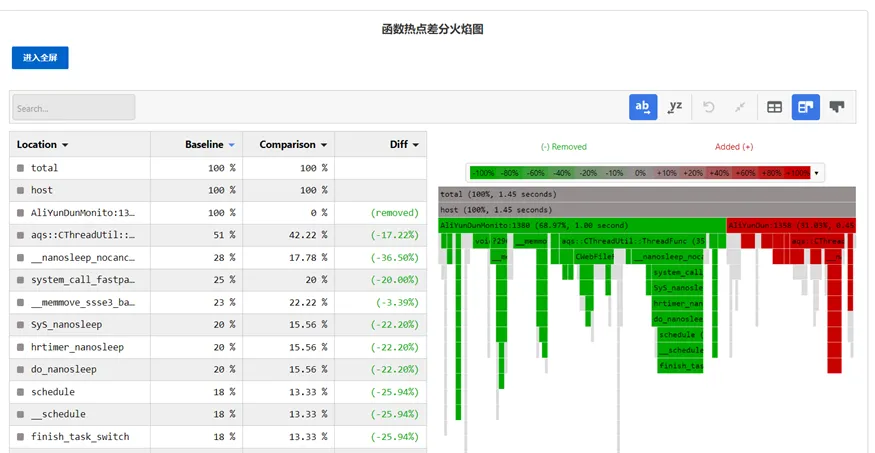875x453 pixels.
Task: Click green 'CWebFileH' flamegraph bar
Action: click(x=594, y=257)
